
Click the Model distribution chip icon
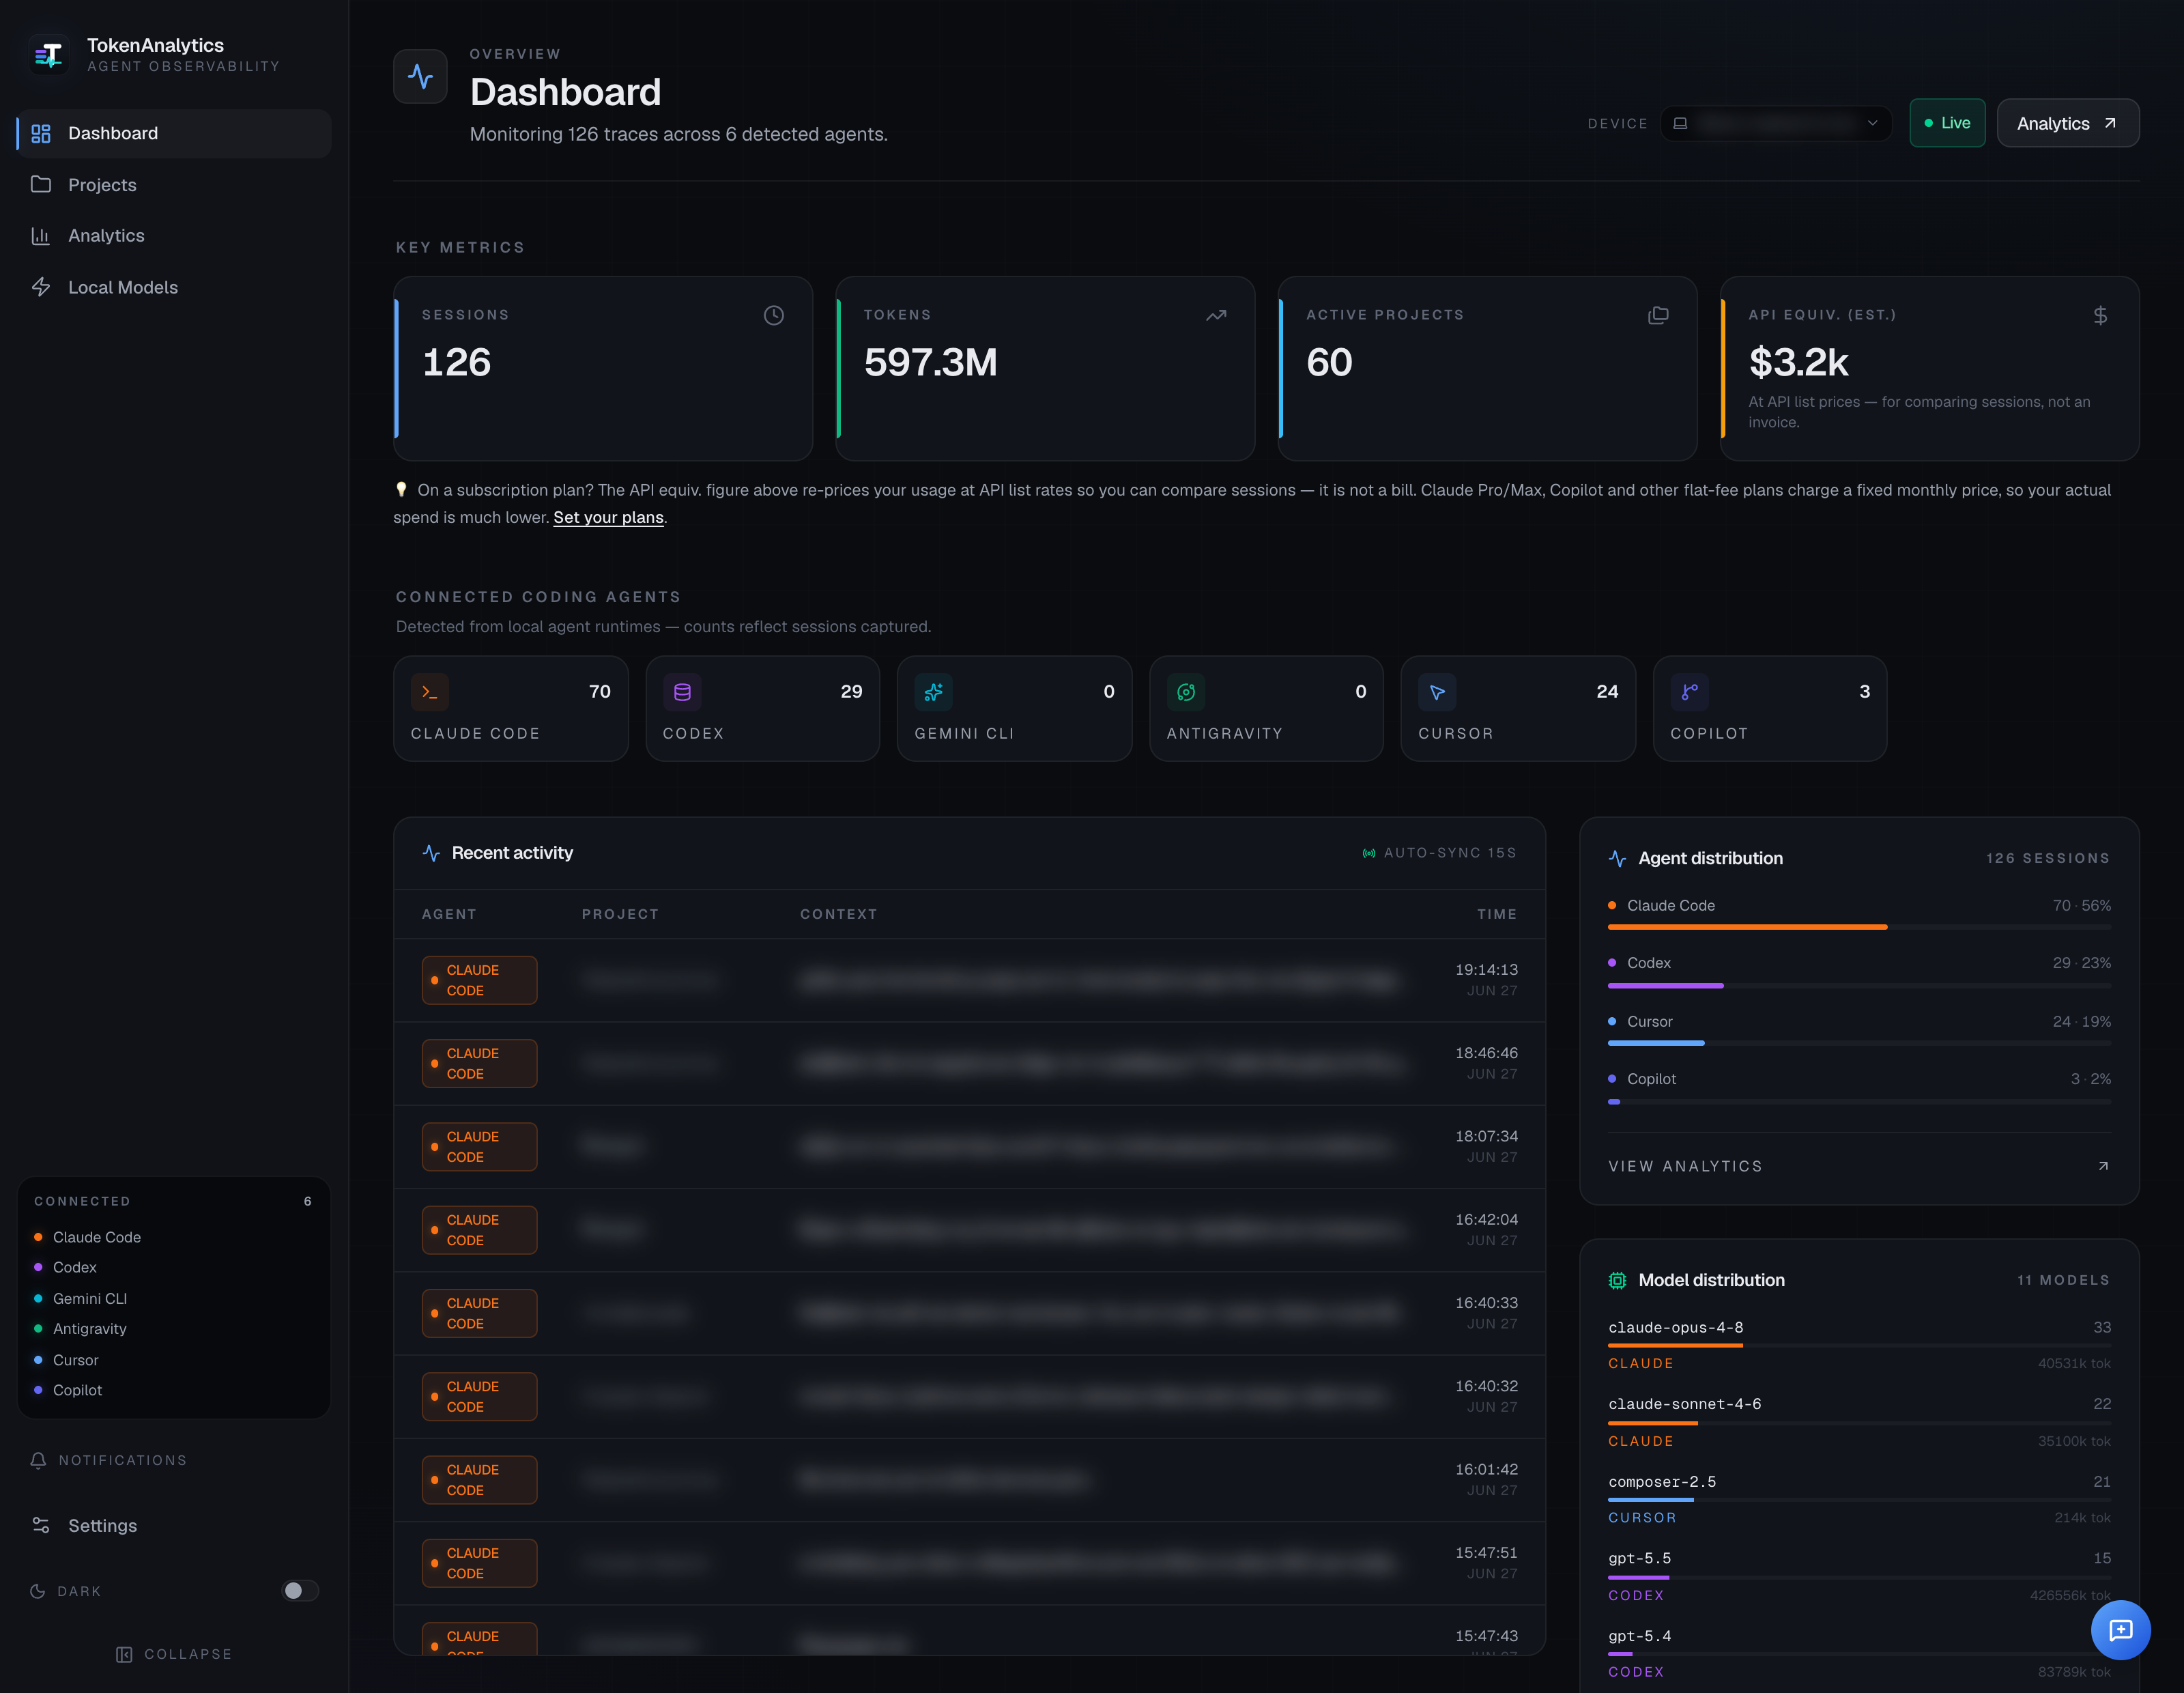[1617, 1281]
